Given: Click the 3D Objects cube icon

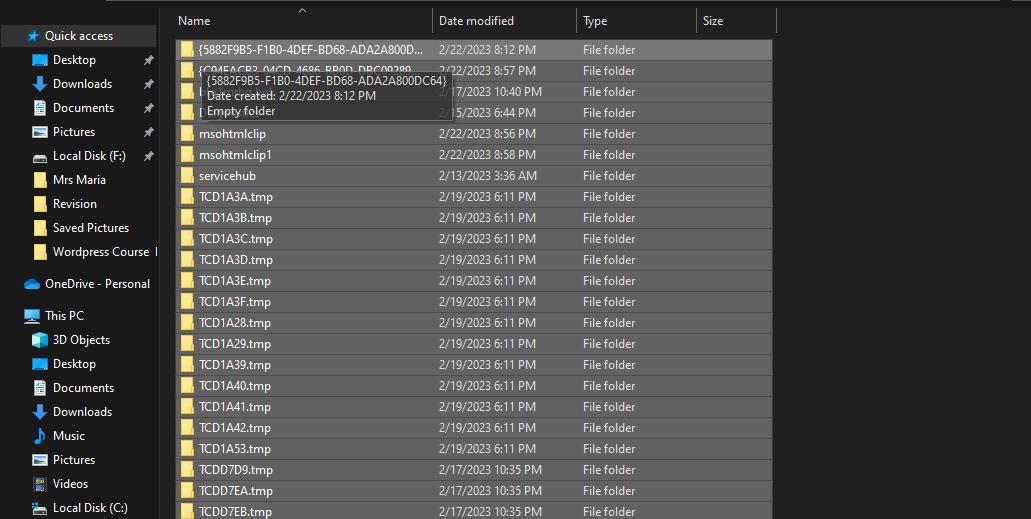Looking at the screenshot, I should pyautogui.click(x=40, y=340).
